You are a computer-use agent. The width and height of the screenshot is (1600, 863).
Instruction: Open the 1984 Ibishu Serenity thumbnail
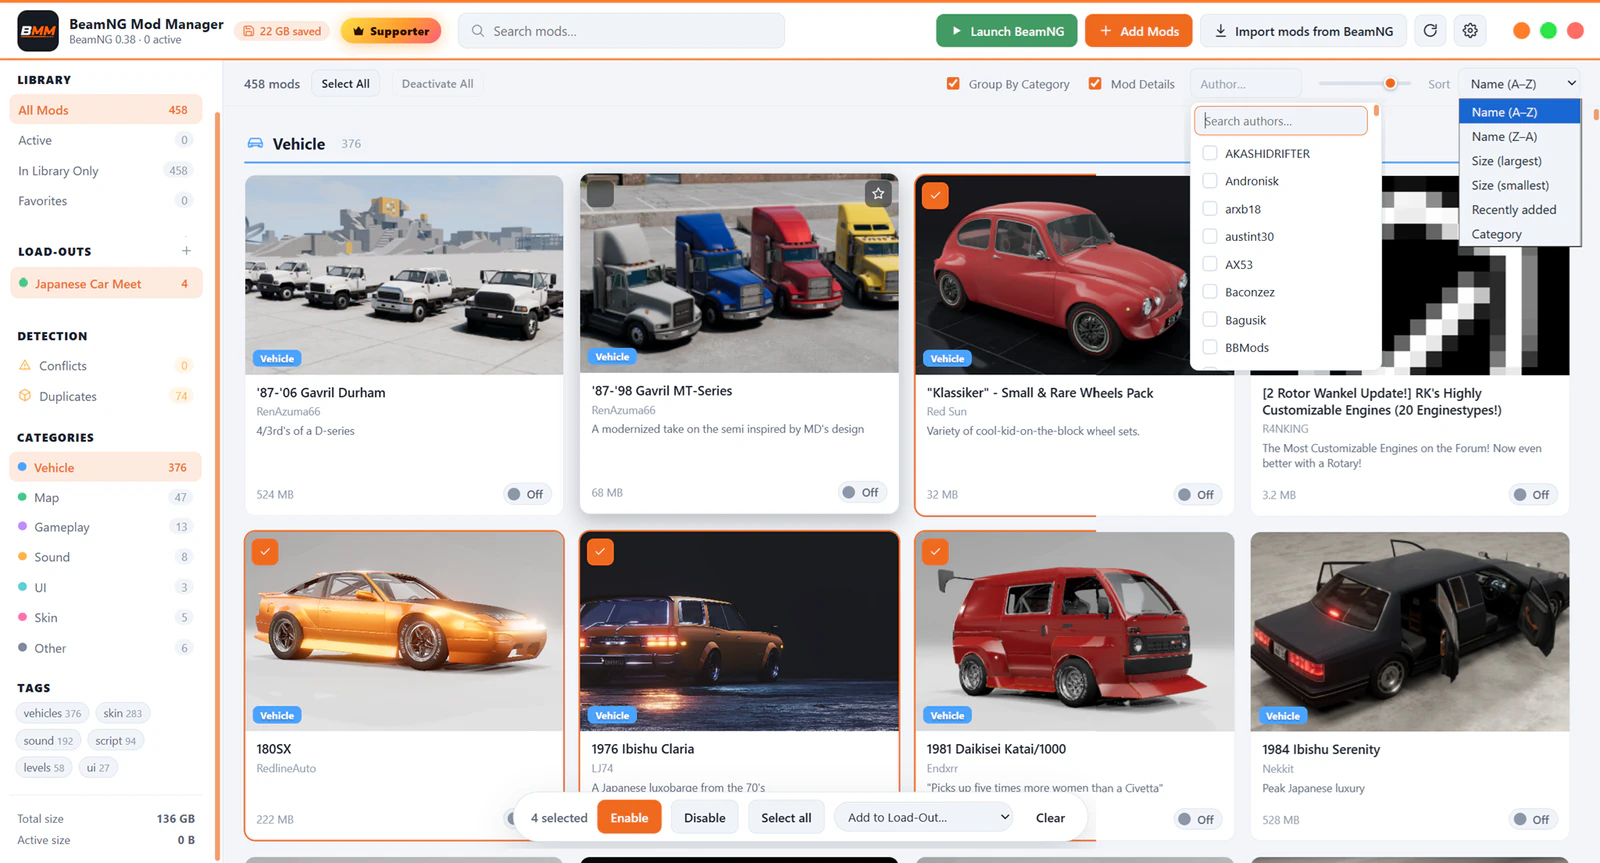pos(1410,631)
